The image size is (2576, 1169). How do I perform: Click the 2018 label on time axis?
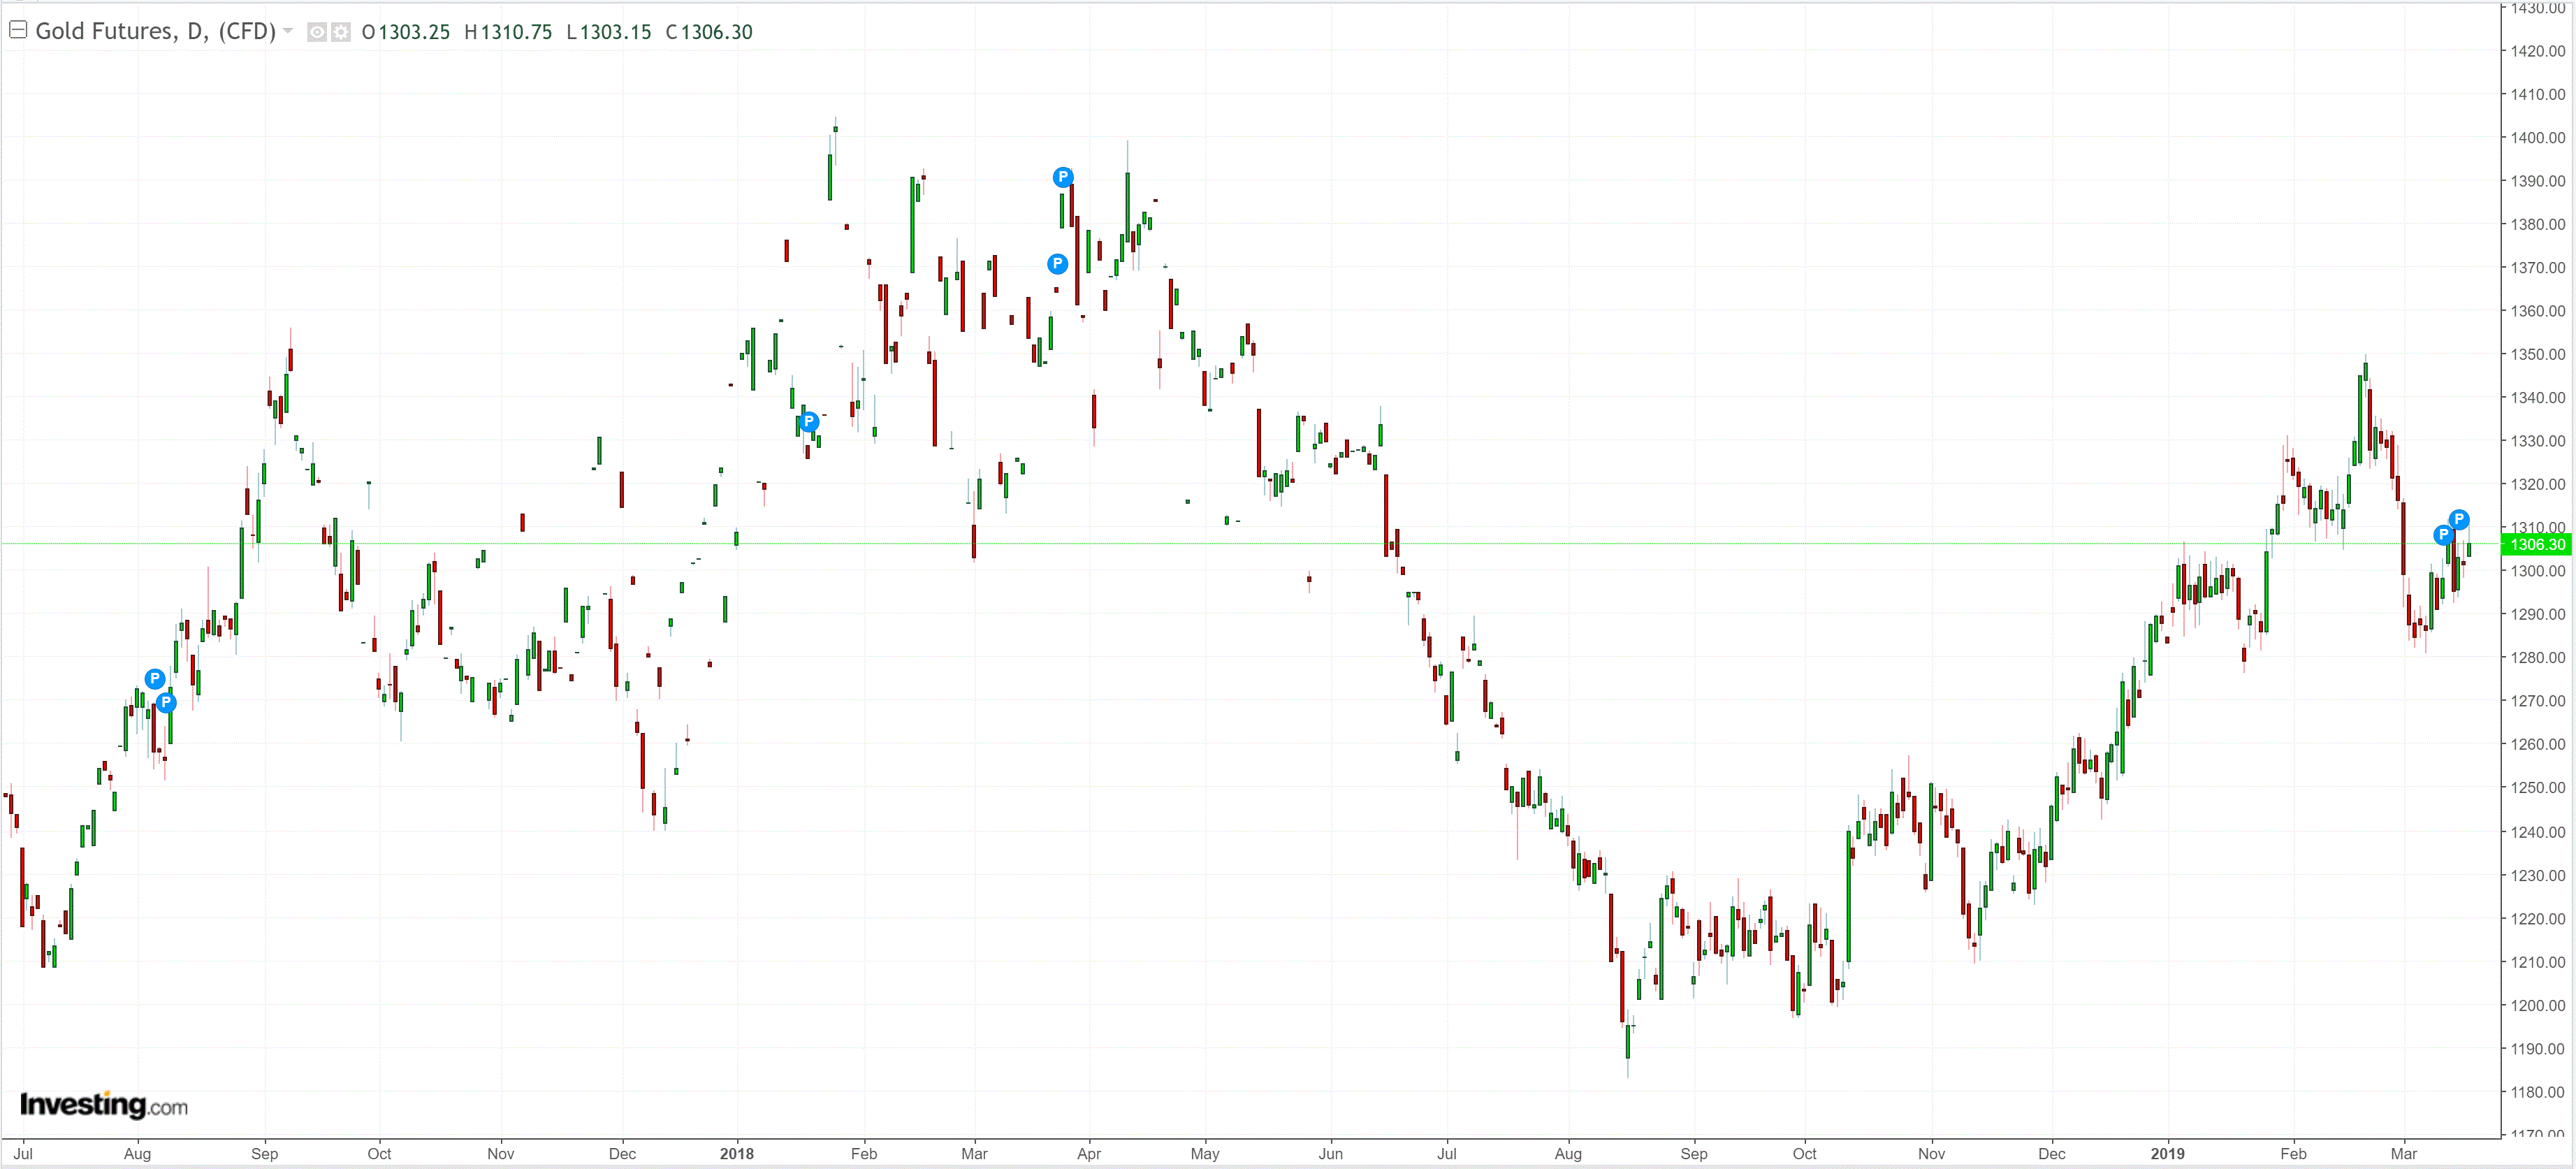pos(737,1153)
